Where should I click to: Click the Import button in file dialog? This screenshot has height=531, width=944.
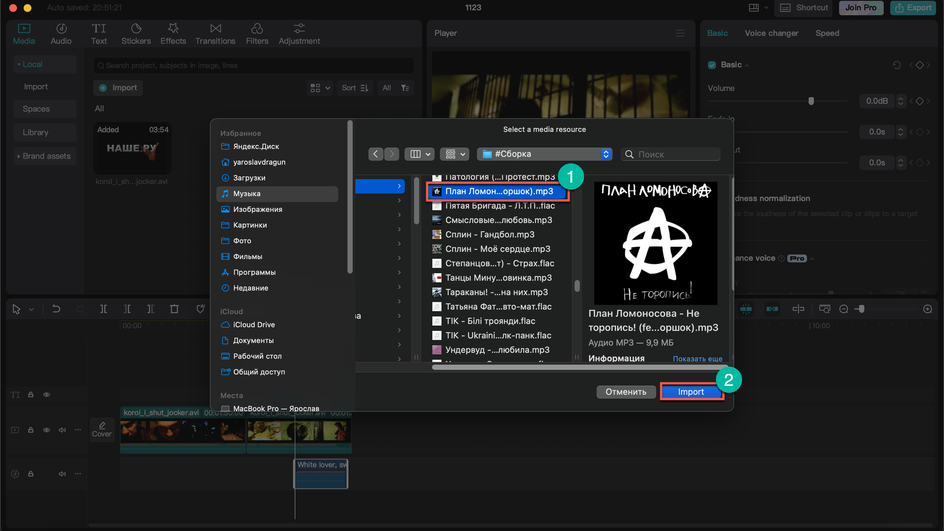(691, 392)
